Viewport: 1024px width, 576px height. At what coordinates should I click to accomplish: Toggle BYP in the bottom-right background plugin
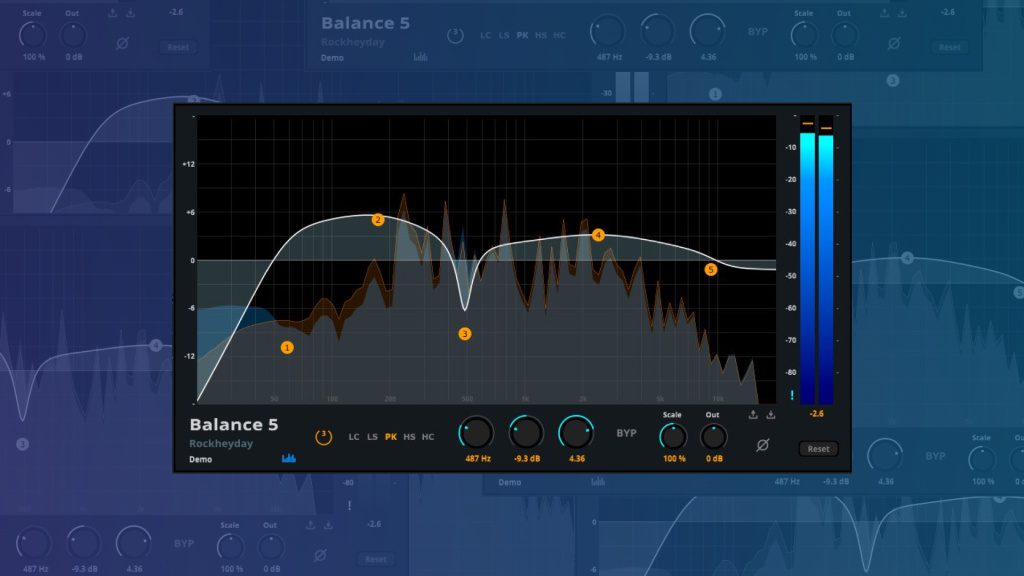click(935, 456)
